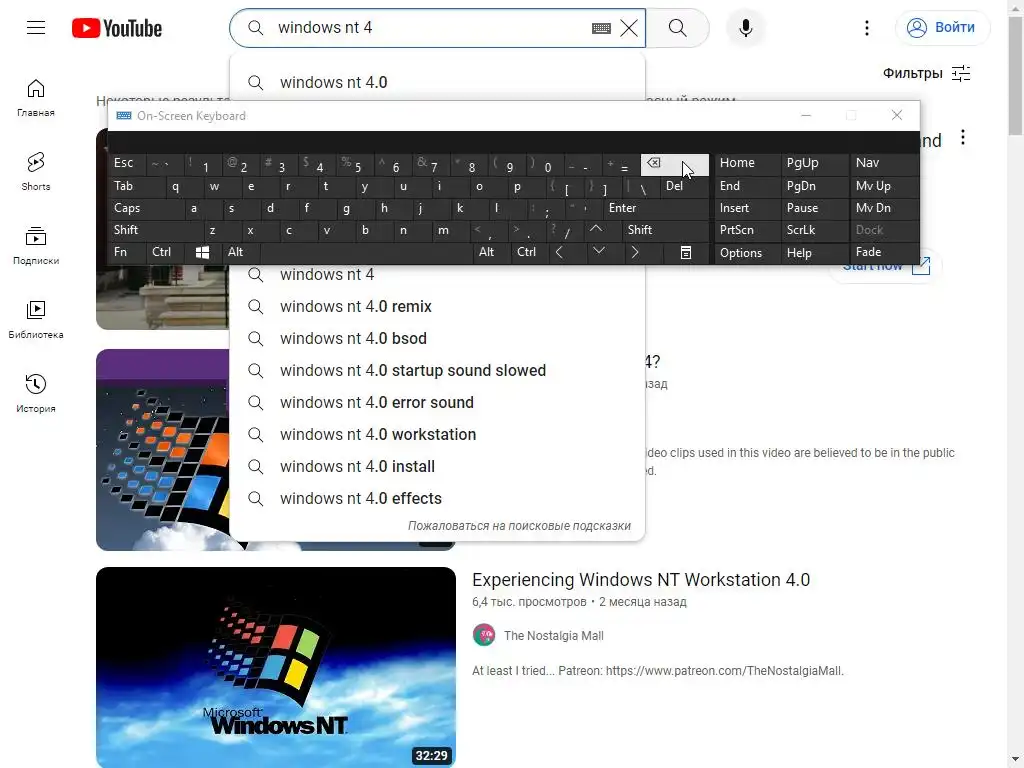Select suggestion 'windows nt 4.0 install'
The height and width of the screenshot is (768, 1024).
coord(437,466)
